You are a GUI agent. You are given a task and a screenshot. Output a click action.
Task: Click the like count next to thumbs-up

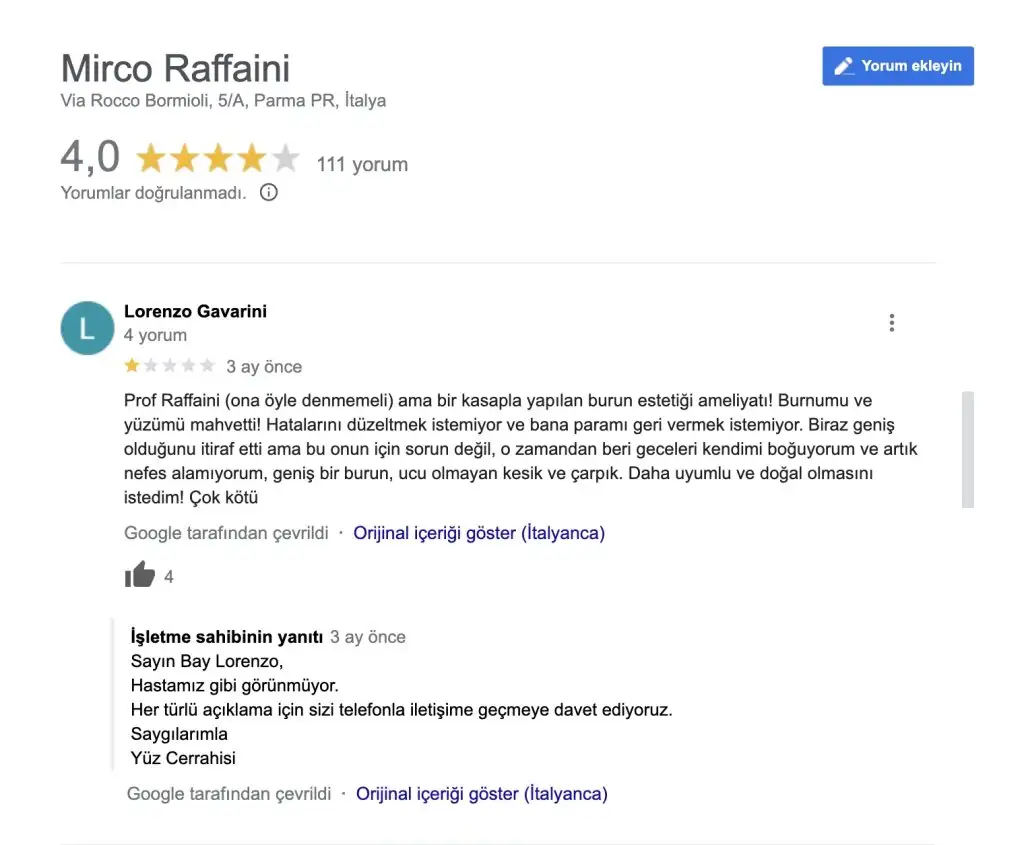pyautogui.click(x=169, y=577)
